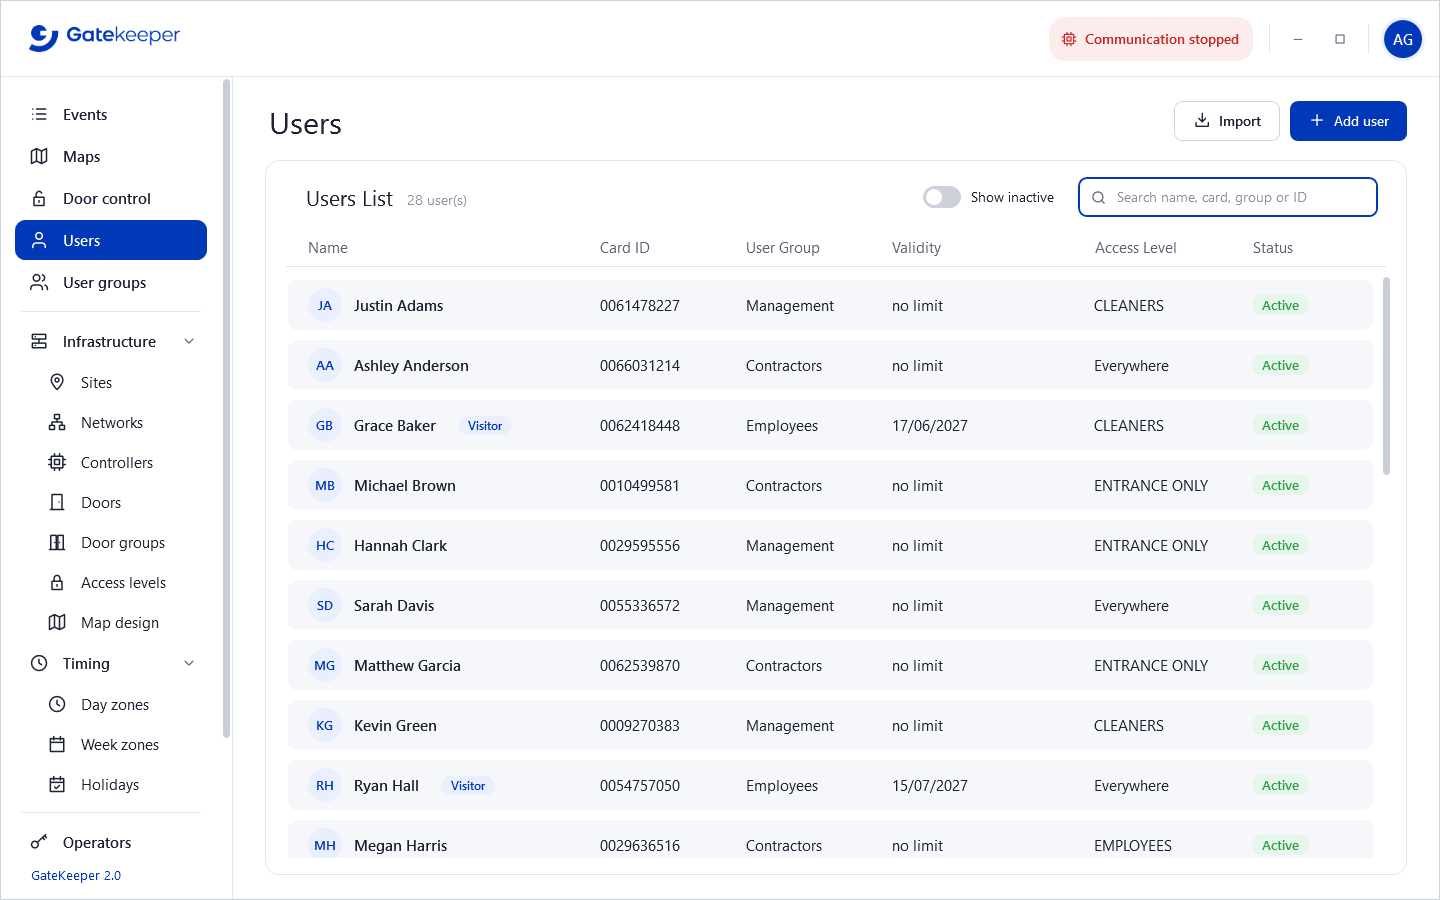Click the Validity column header
This screenshot has height=900, width=1440.
point(916,248)
